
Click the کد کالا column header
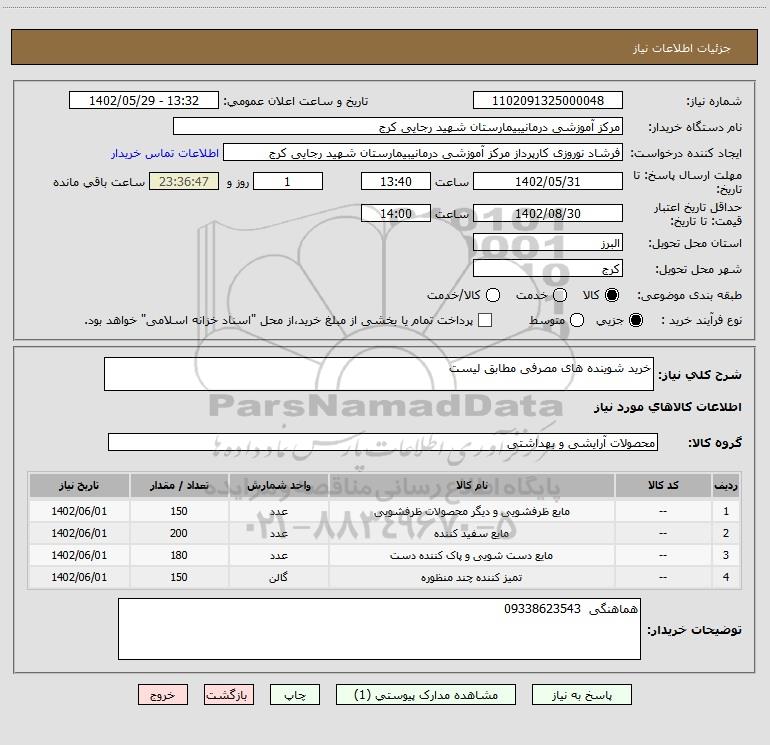663,486
